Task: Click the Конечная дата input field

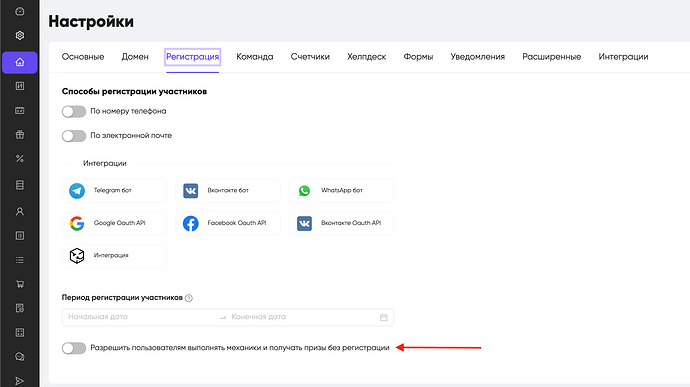Action: 304,317
